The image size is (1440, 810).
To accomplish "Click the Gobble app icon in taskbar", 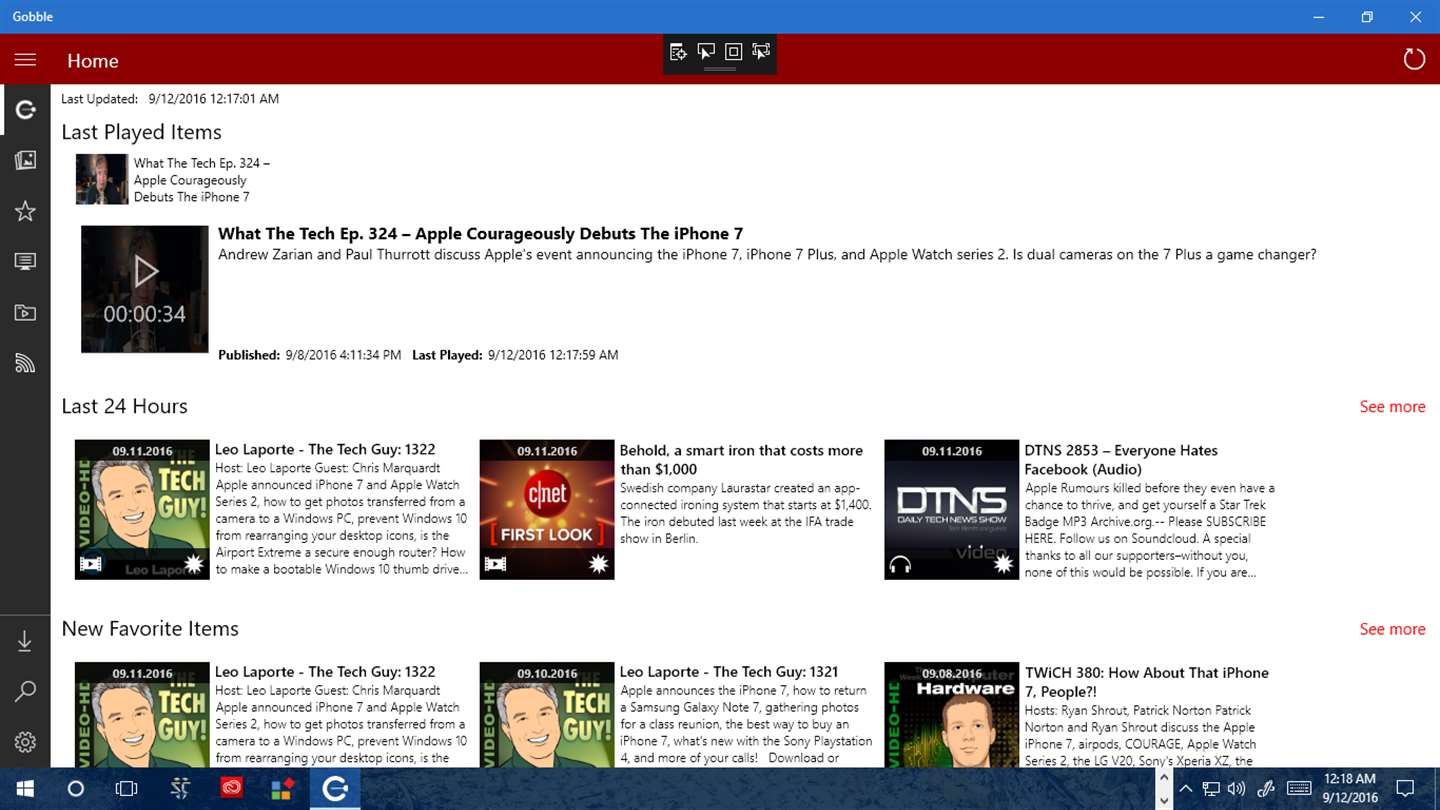I will click(x=335, y=789).
